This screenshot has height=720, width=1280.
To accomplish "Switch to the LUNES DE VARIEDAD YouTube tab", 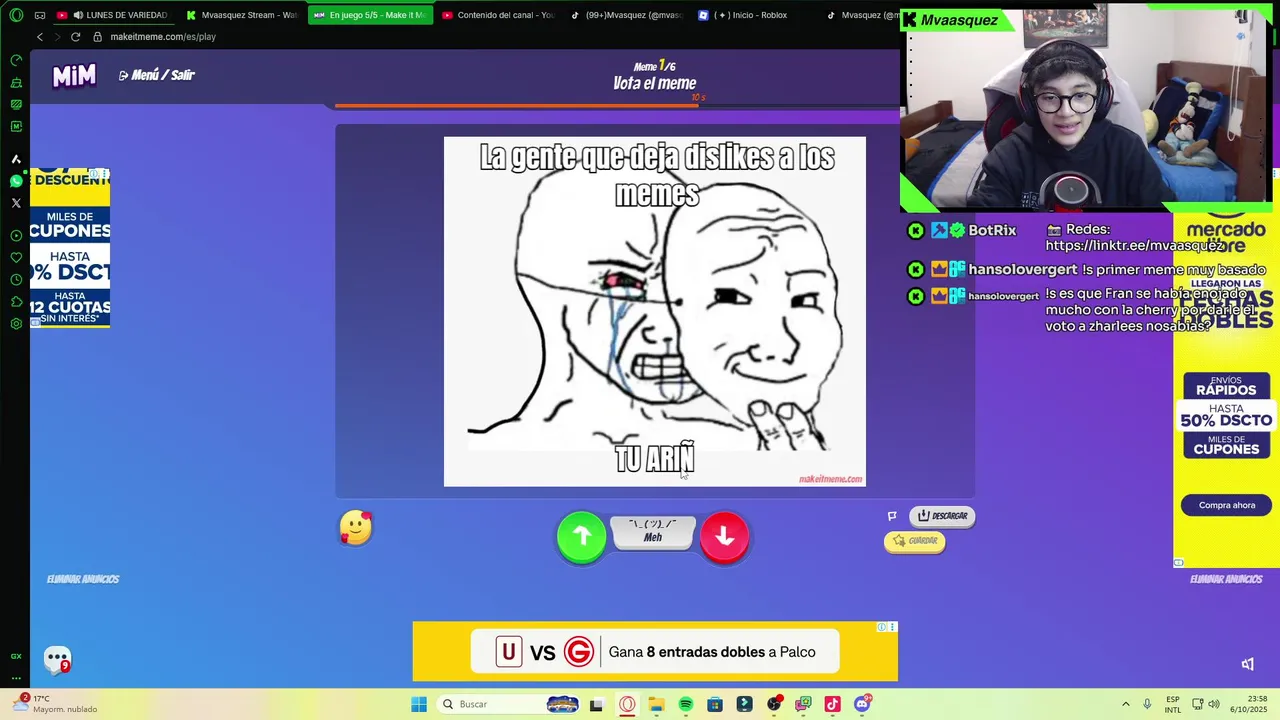I will coord(112,15).
